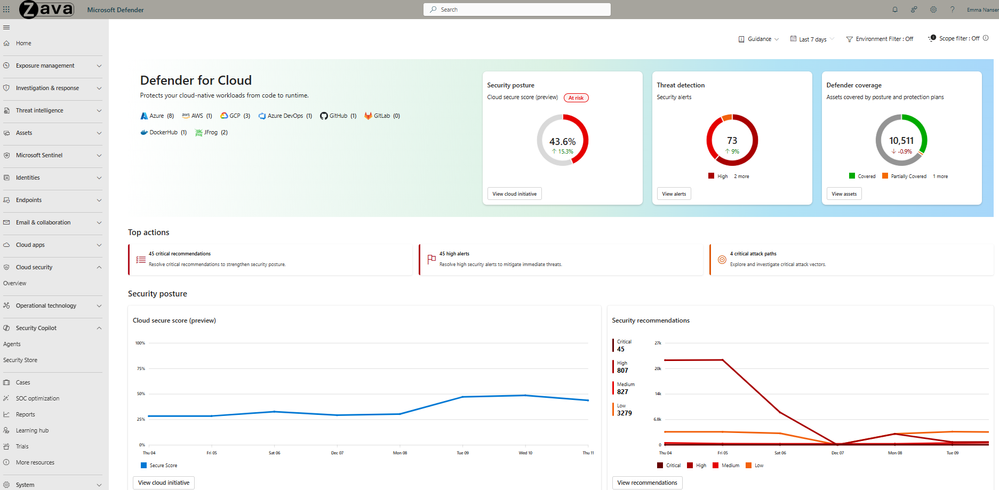
Task: Click the notifications bell icon
Action: coord(895,10)
